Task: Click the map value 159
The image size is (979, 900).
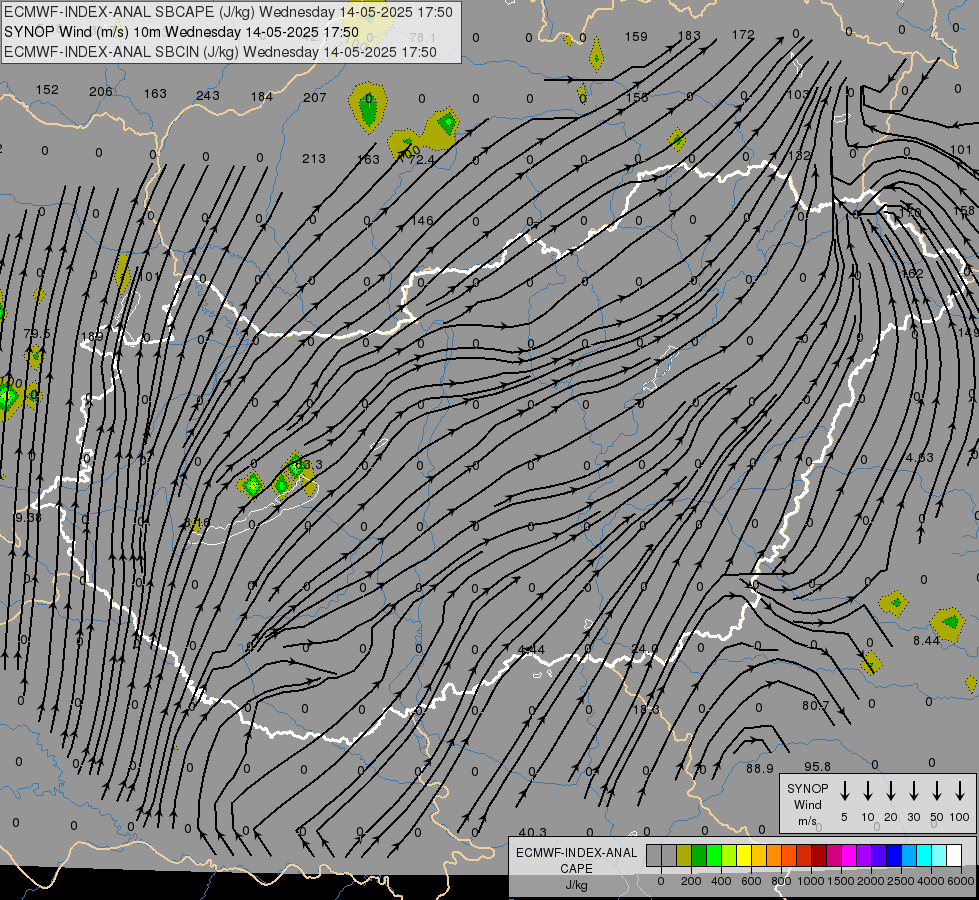Action: pos(636,37)
